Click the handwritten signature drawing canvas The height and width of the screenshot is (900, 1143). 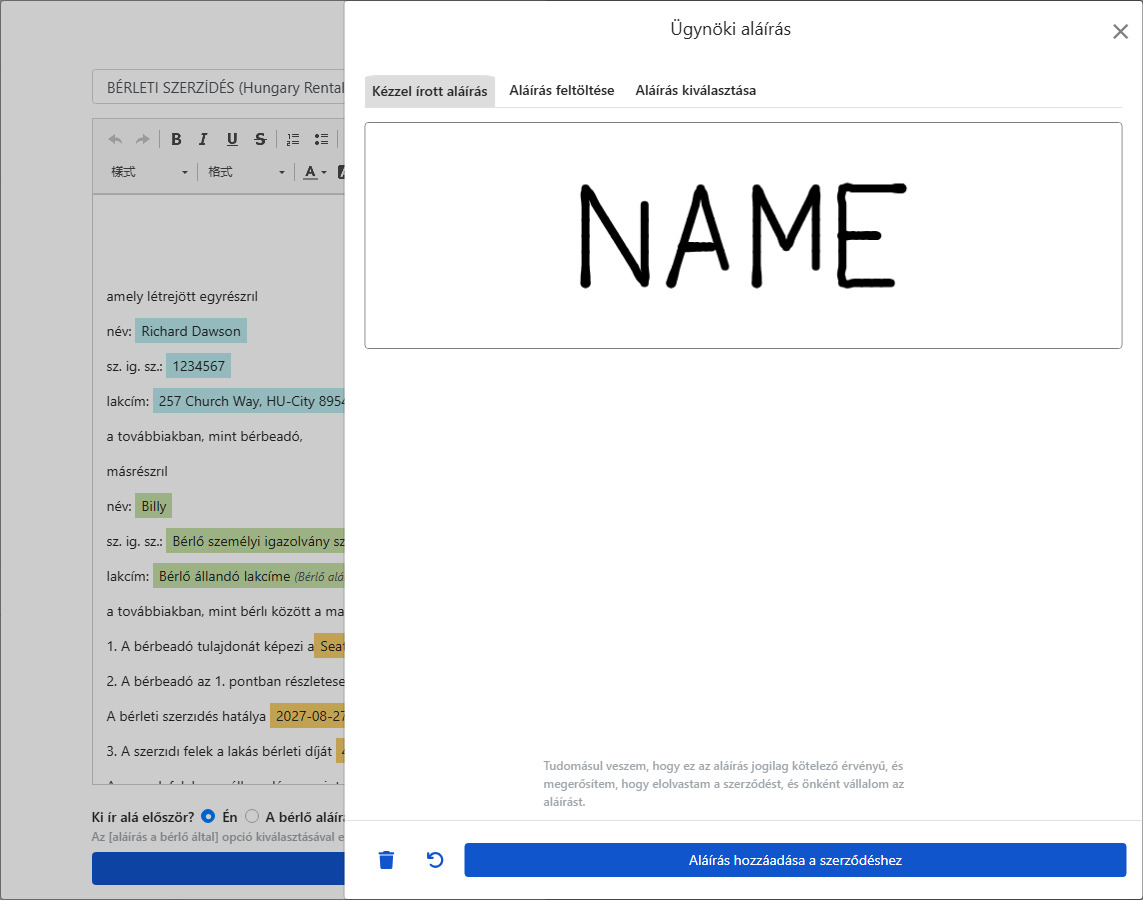click(743, 235)
